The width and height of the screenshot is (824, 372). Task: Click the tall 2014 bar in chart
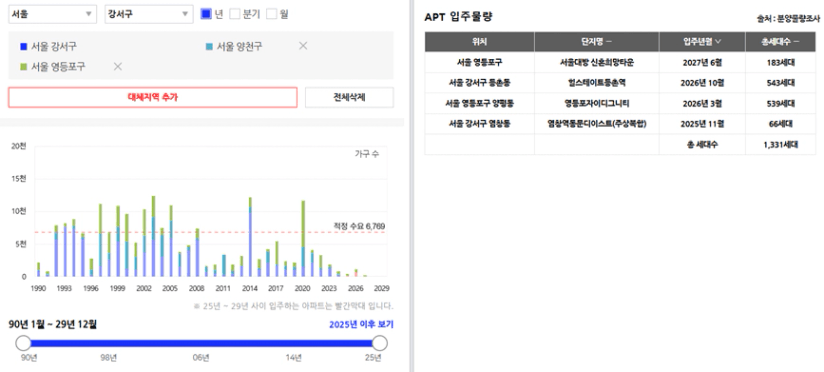point(250,237)
